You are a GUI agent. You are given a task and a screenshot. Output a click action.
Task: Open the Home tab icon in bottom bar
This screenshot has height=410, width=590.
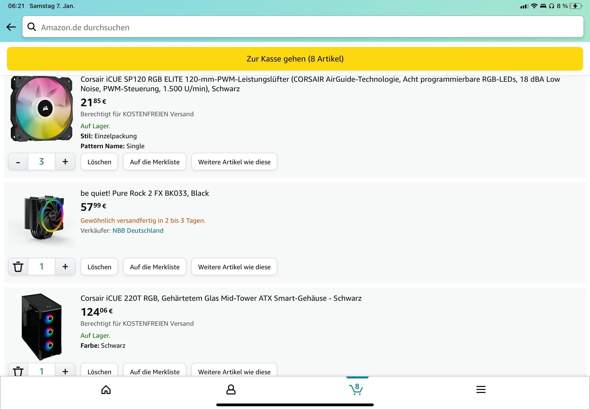106,390
